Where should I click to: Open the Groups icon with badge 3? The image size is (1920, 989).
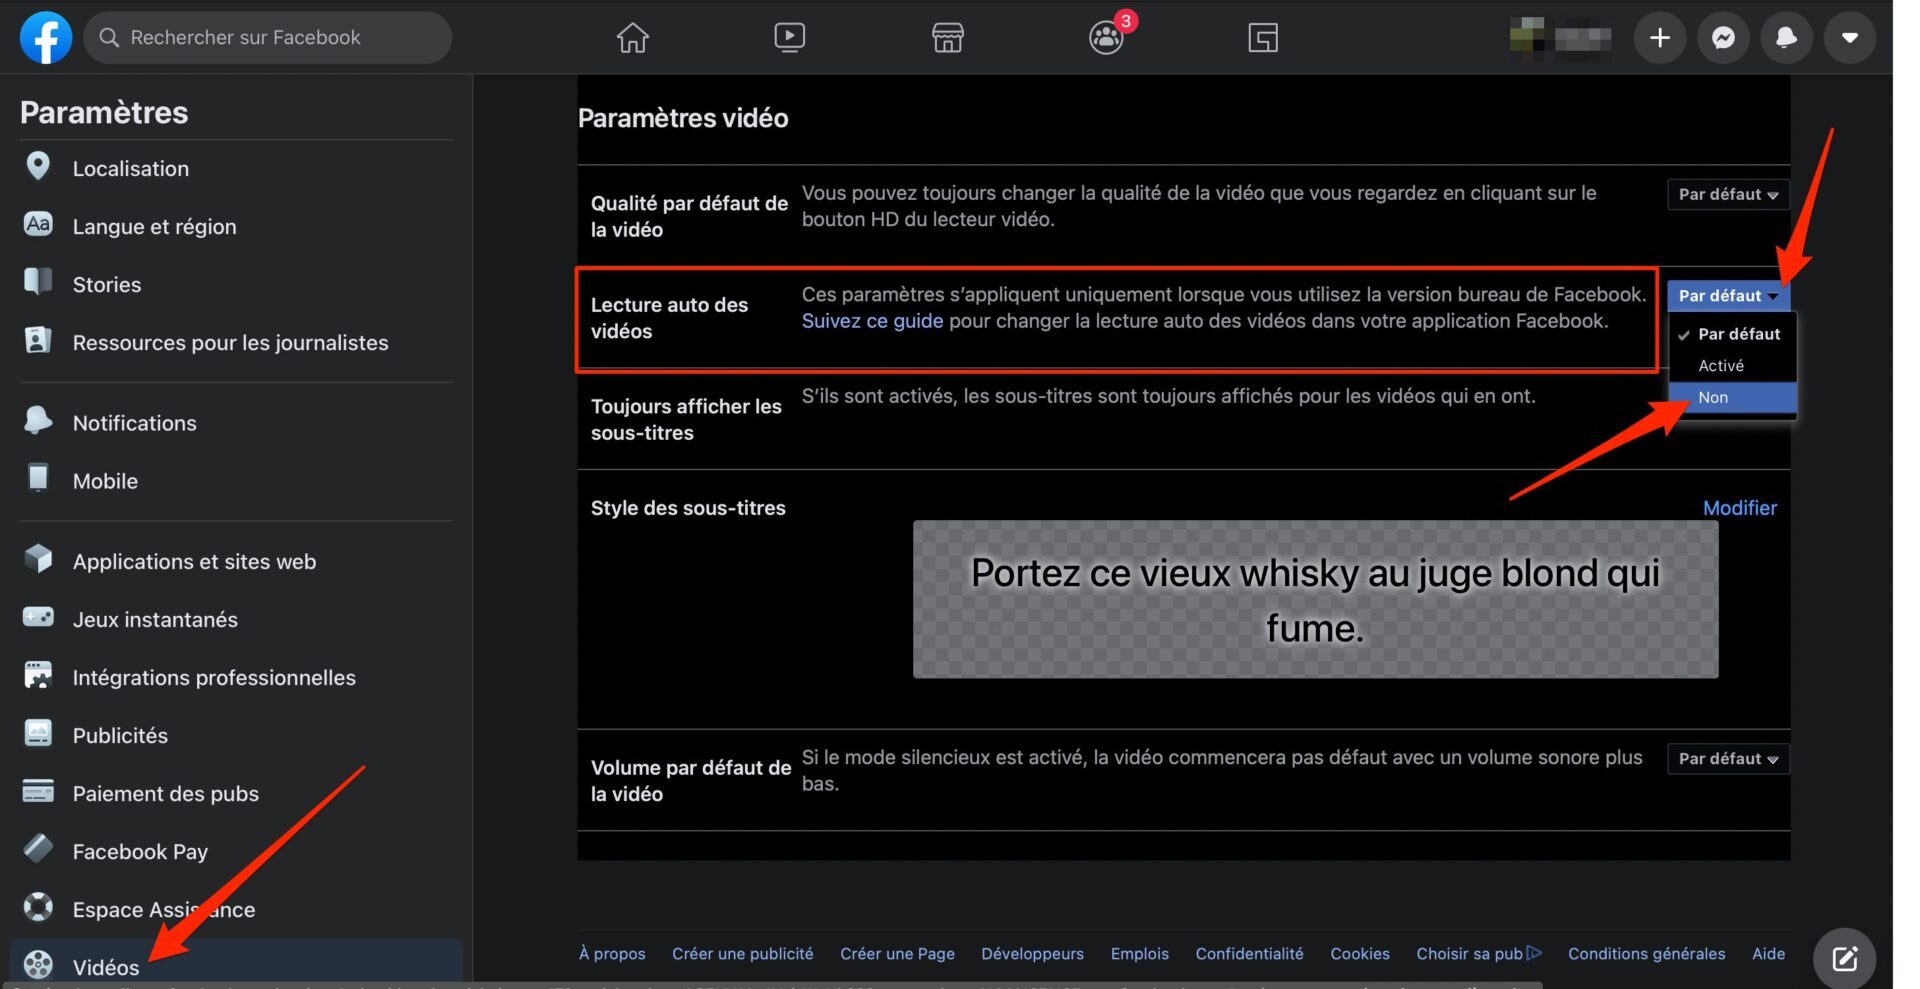[x=1106, y=38]
